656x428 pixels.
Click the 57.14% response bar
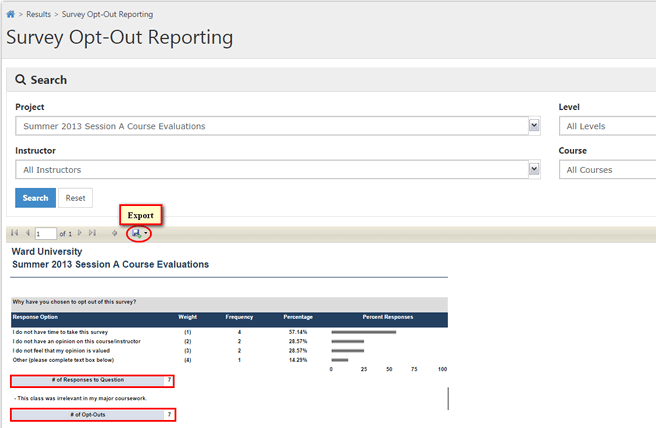coord(364,332)
